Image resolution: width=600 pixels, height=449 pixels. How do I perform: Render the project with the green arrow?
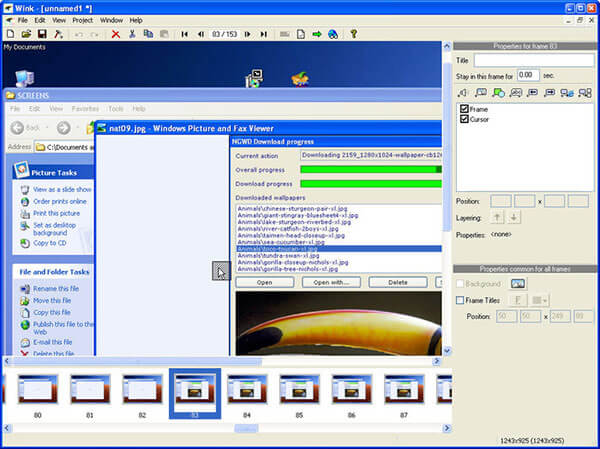(316, 34)
